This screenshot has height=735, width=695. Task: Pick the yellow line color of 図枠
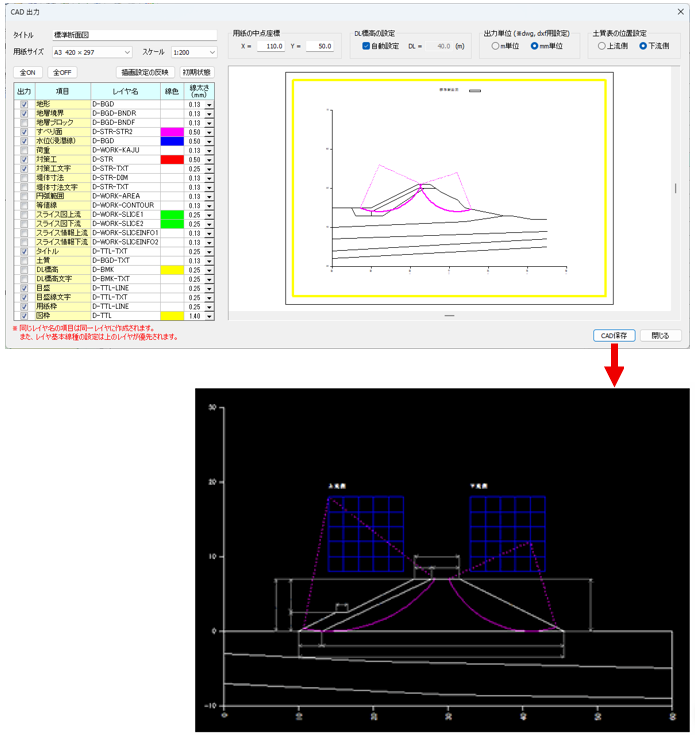click(172, 316)
